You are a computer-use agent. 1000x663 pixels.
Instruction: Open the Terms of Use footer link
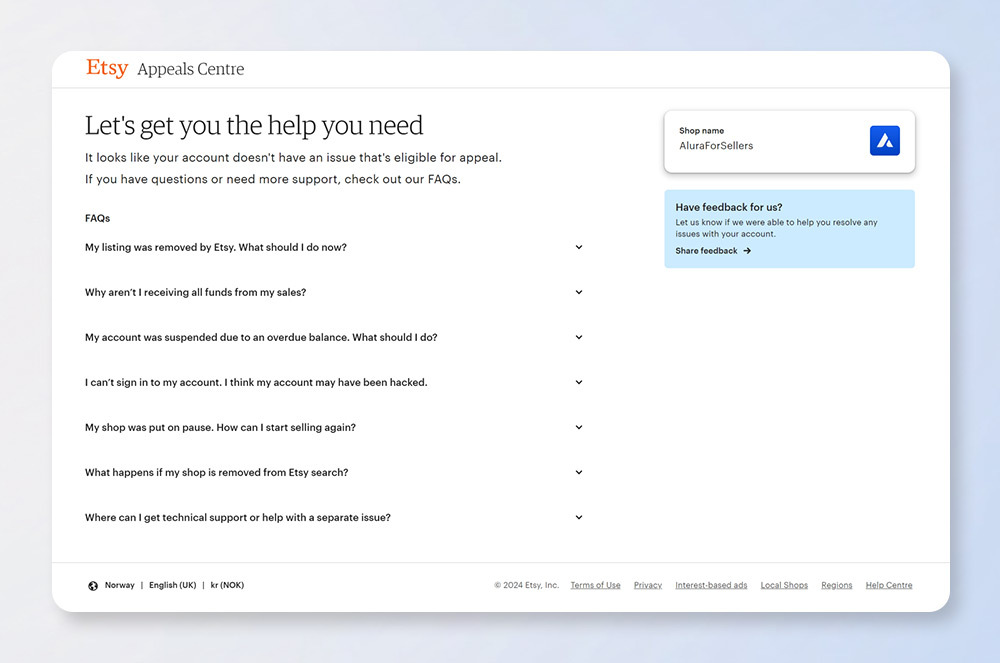coord(595,585)
